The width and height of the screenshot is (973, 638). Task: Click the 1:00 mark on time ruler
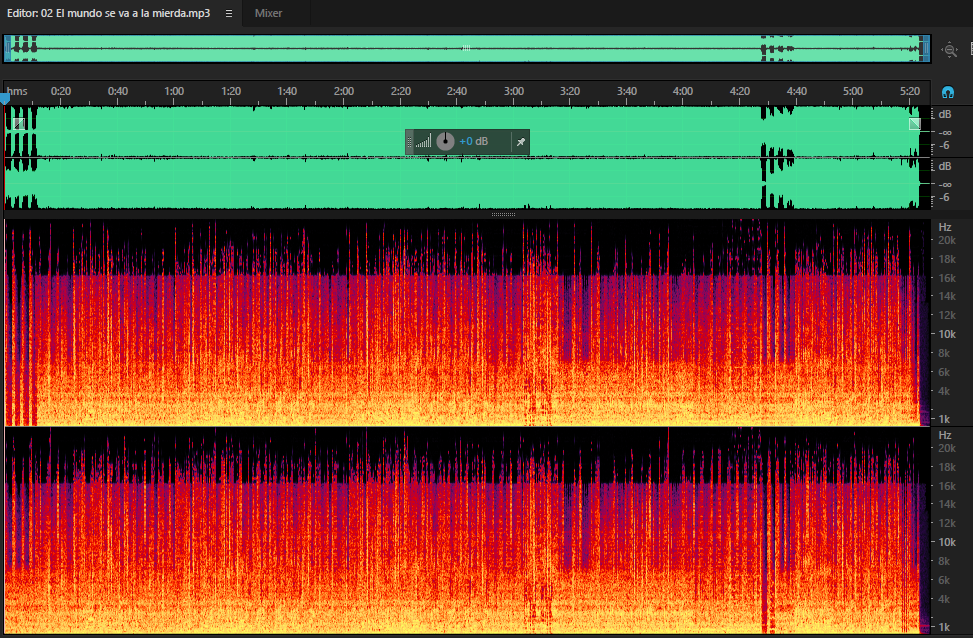click(174, 91)
